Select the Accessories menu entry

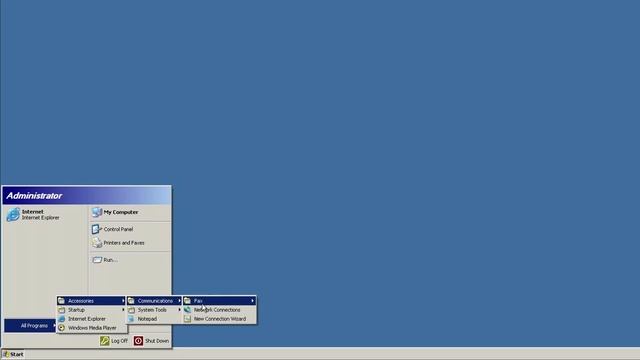coord(91,301)
